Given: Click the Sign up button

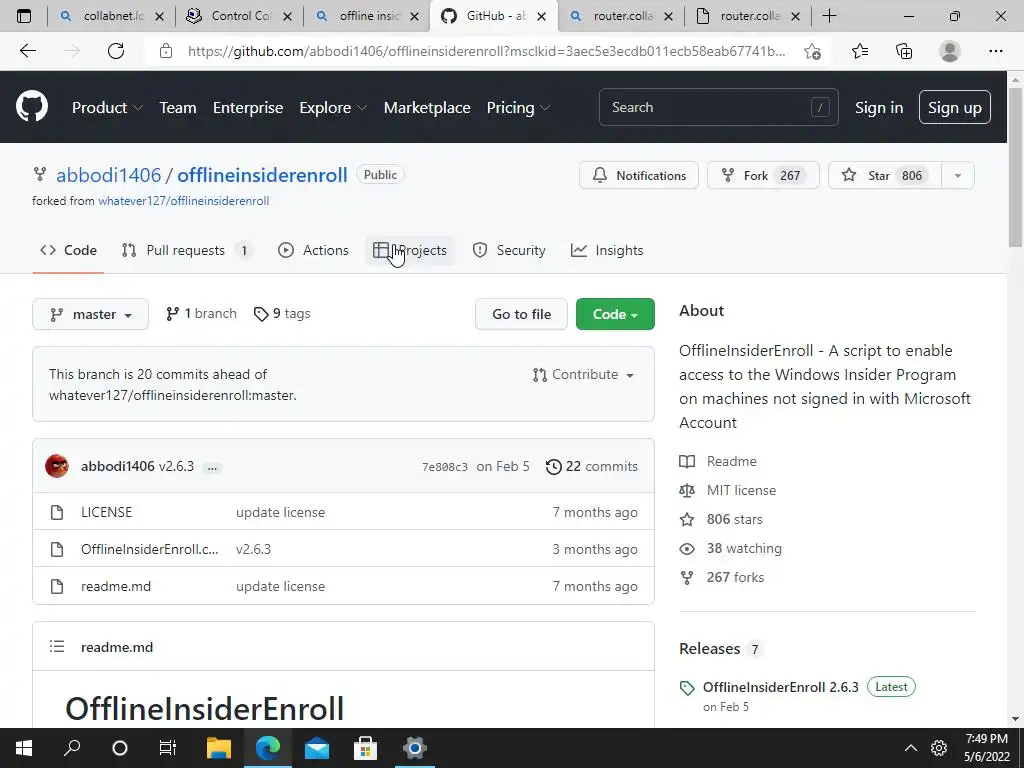Looking at the screenshot, I should pos(954,107).
